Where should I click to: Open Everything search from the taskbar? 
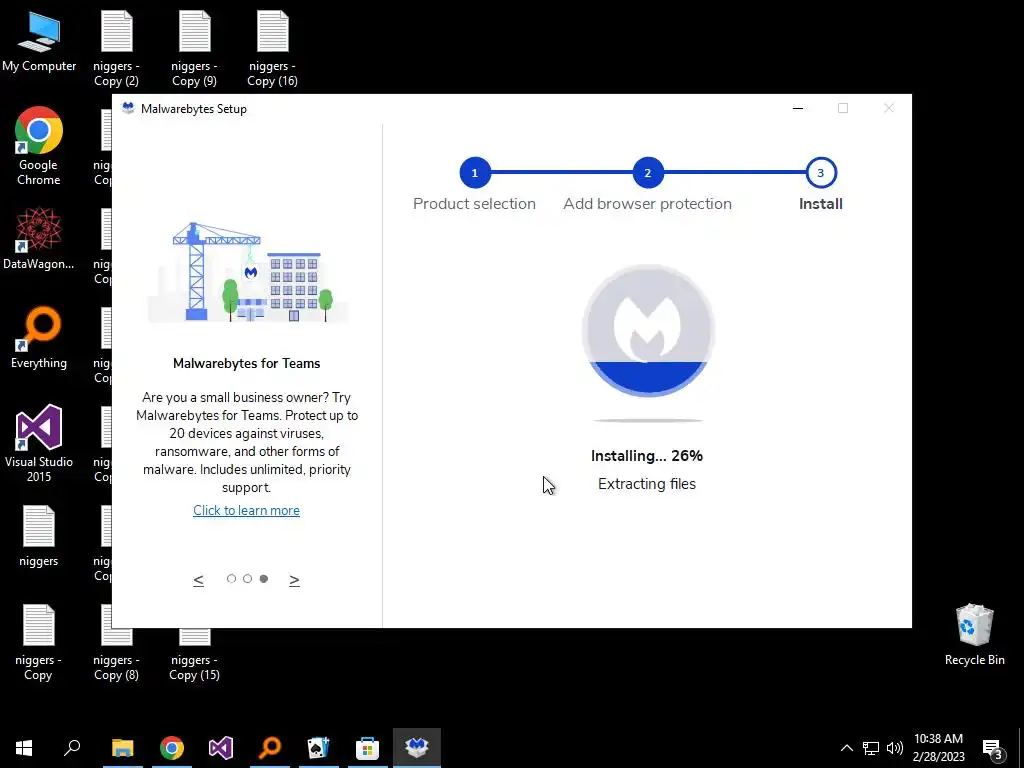(270, 748)
